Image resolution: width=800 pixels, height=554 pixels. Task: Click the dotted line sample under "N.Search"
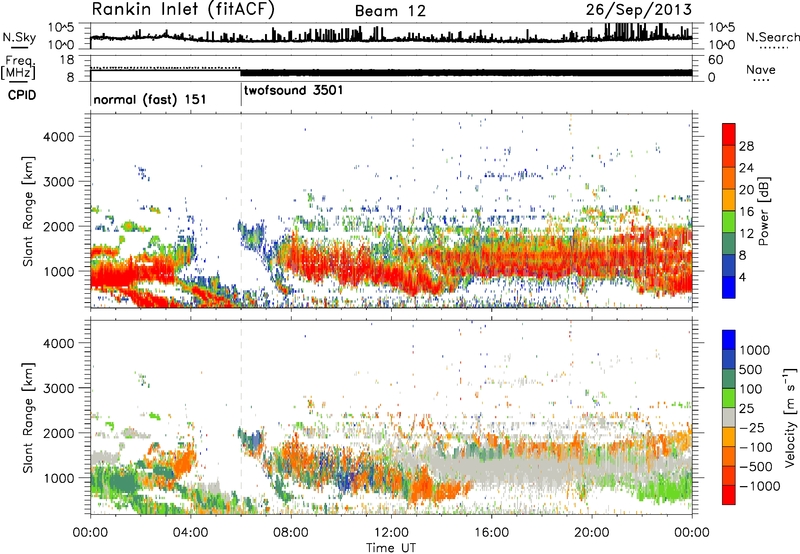[x=774, y=48]
